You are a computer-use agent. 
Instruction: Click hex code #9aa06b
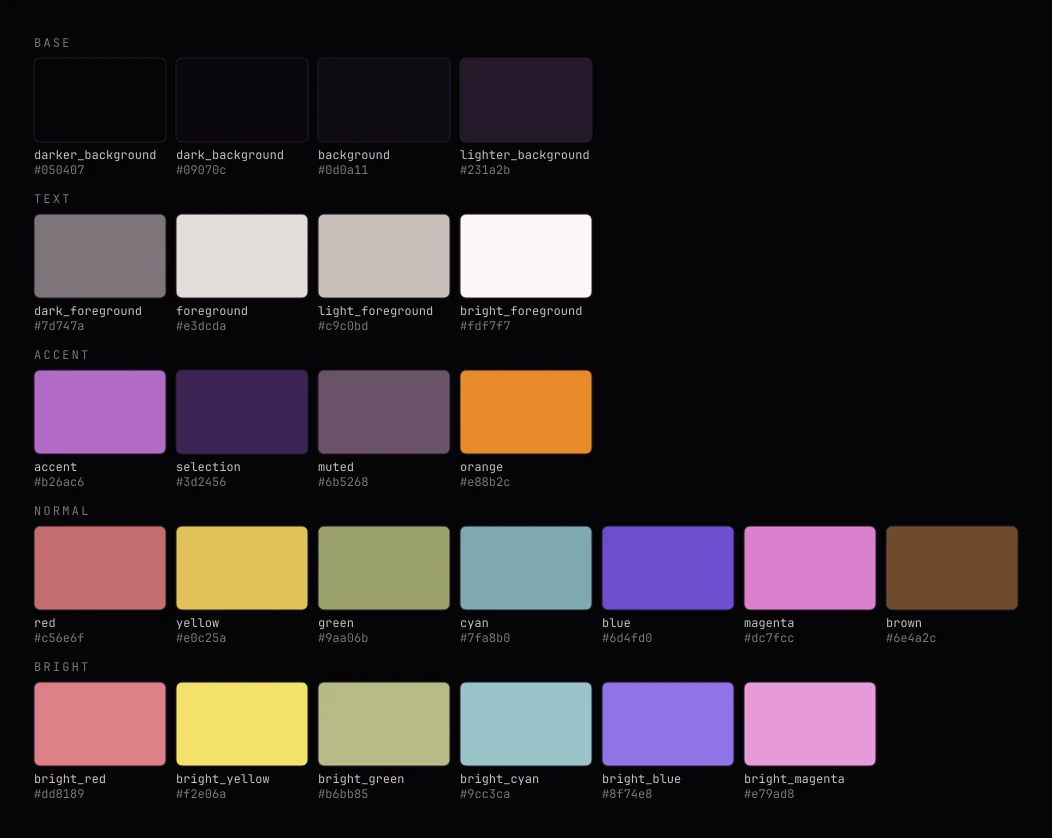(343, 638)
